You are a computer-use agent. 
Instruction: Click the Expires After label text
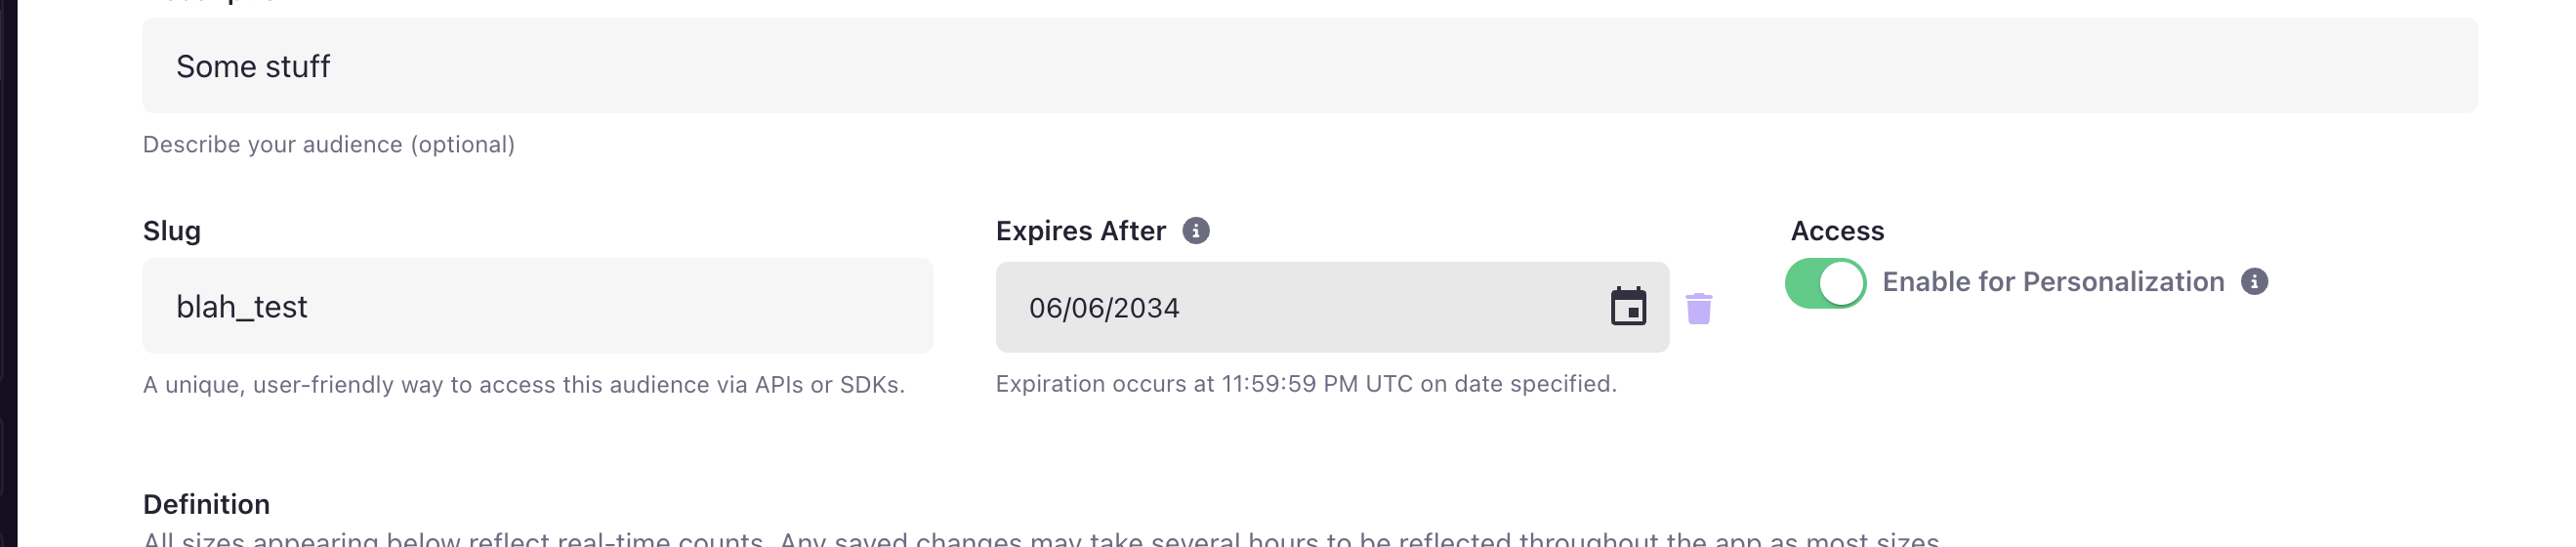[x=1081, y=231]
